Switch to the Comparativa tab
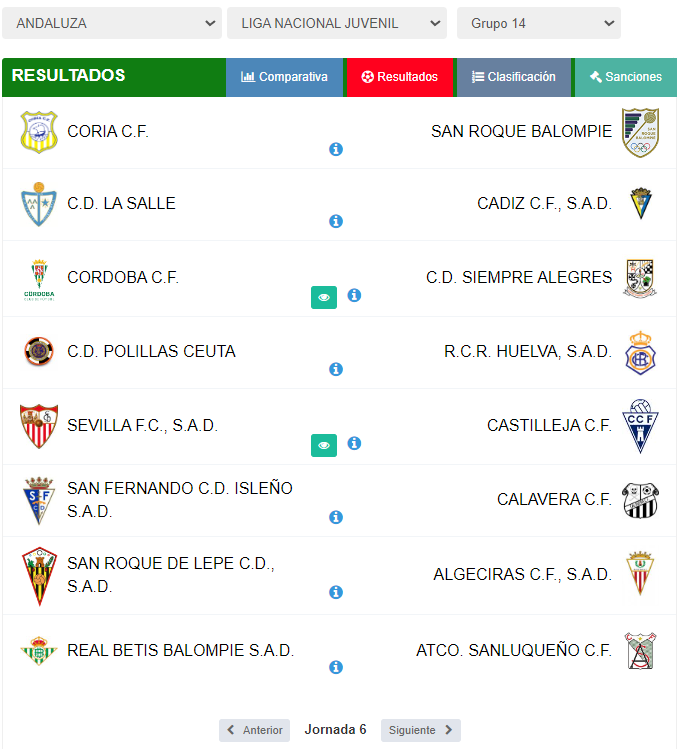Image resolution: width=687 pixels, height=749 pixels. click(x=285, y=77)
